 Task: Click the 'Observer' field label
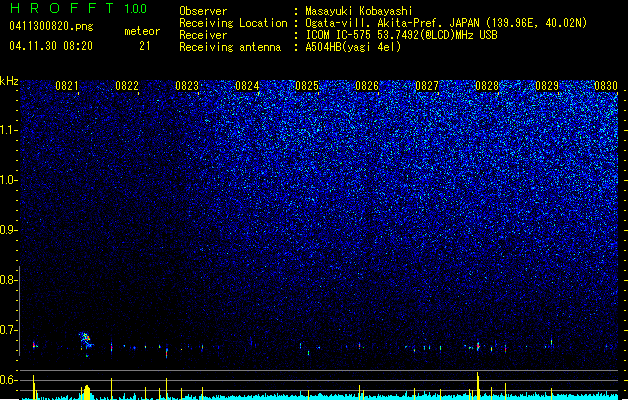pyautogui.click(x=203, y=11)
